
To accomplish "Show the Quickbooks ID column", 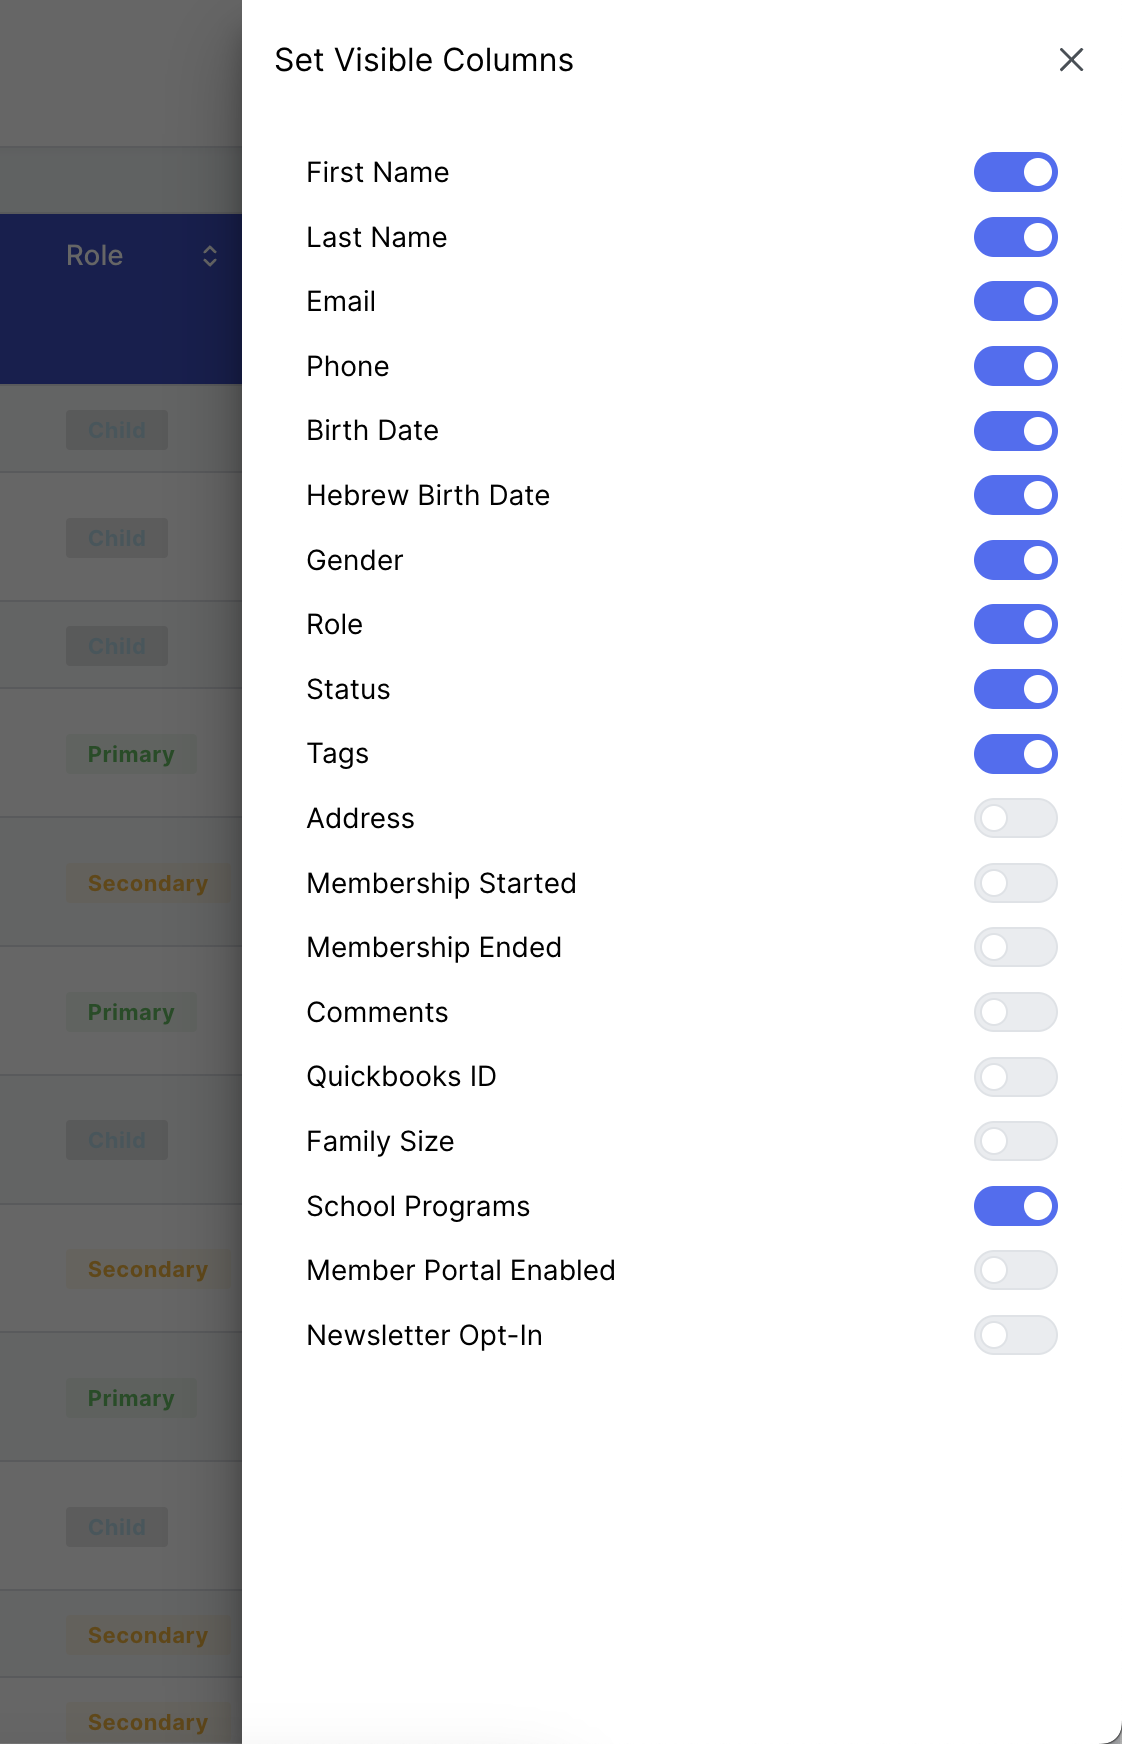I will pyautogui.click(x=1015, y=1077).
